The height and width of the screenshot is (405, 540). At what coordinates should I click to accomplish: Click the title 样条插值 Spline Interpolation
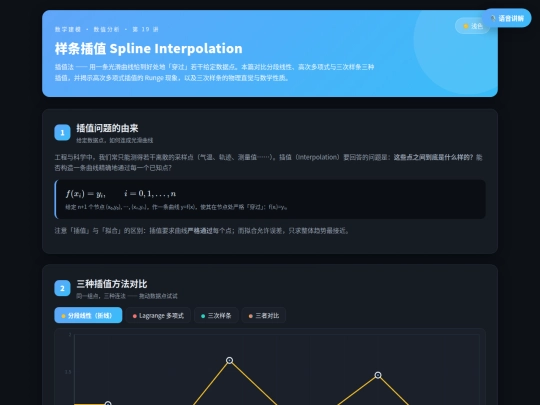[x=148, y=49]
